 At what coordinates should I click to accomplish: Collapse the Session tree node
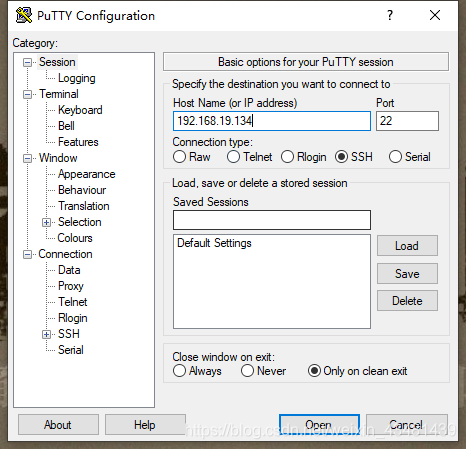(x=27, y=62)
